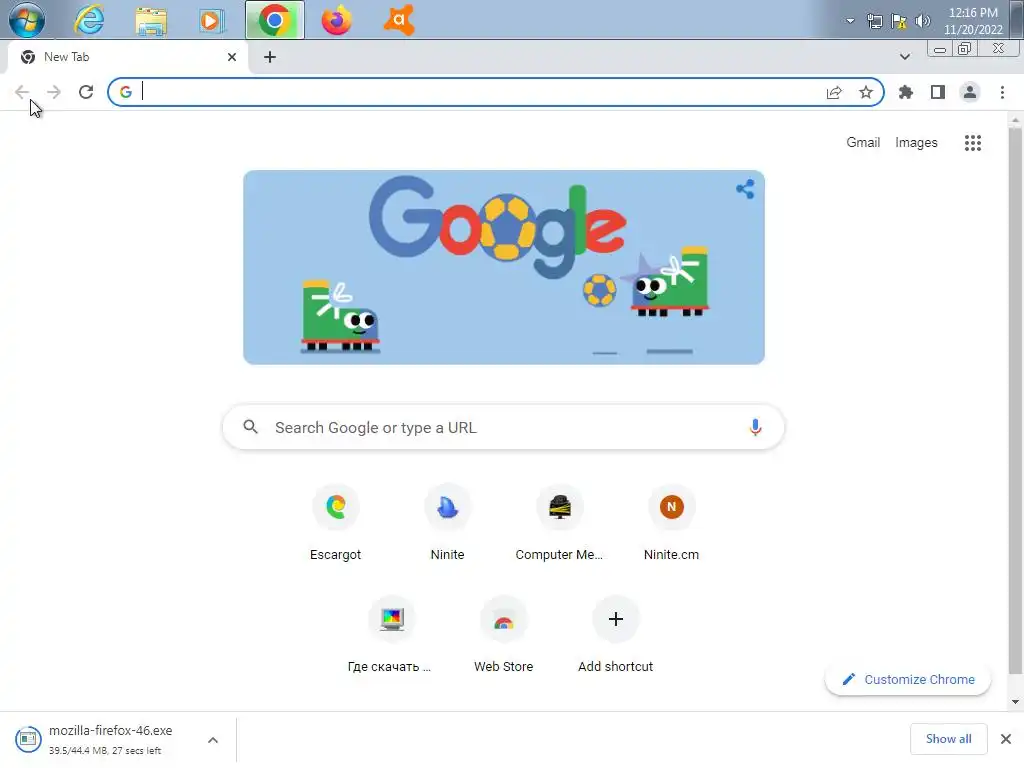Bookmark this tab with the star
The image size is (1024, 768).
866,93
